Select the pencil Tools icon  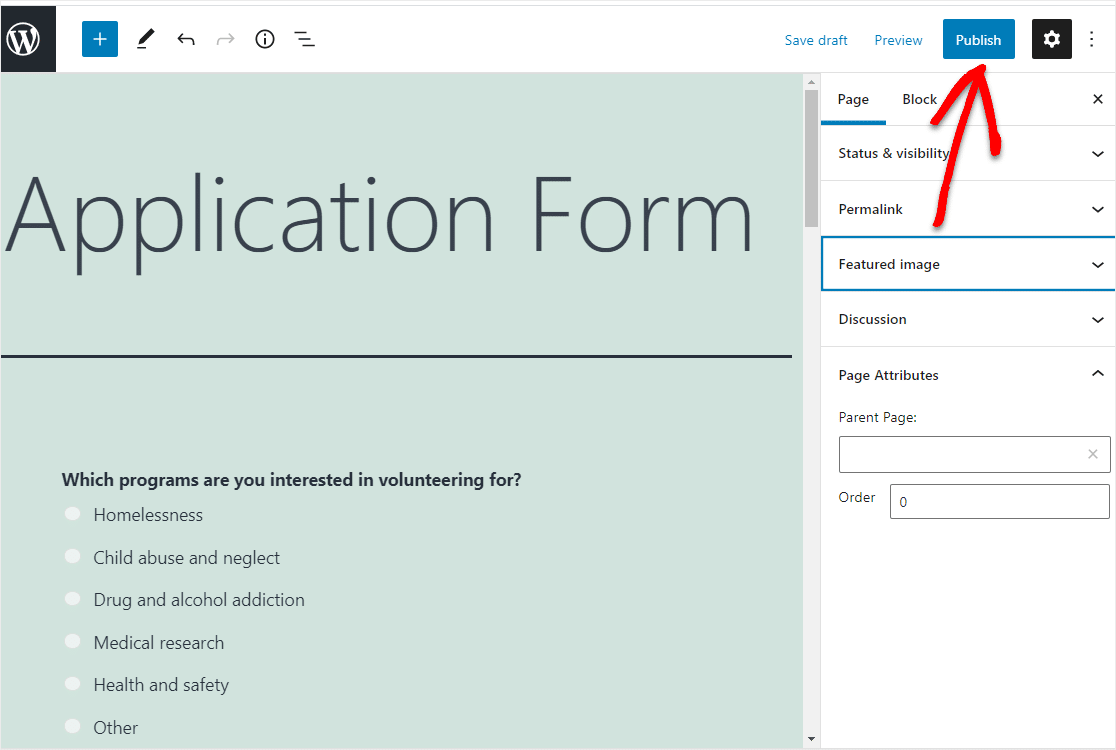(146, 39)
